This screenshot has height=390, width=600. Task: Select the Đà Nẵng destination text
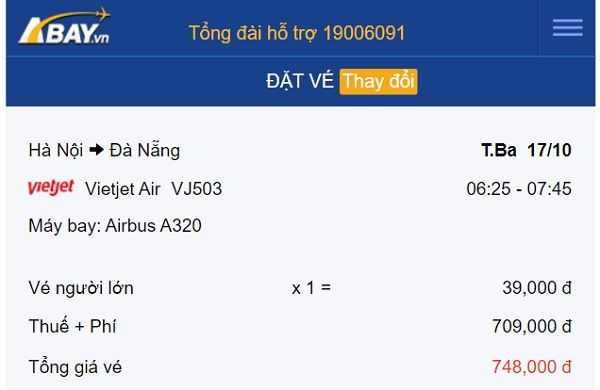145,150
